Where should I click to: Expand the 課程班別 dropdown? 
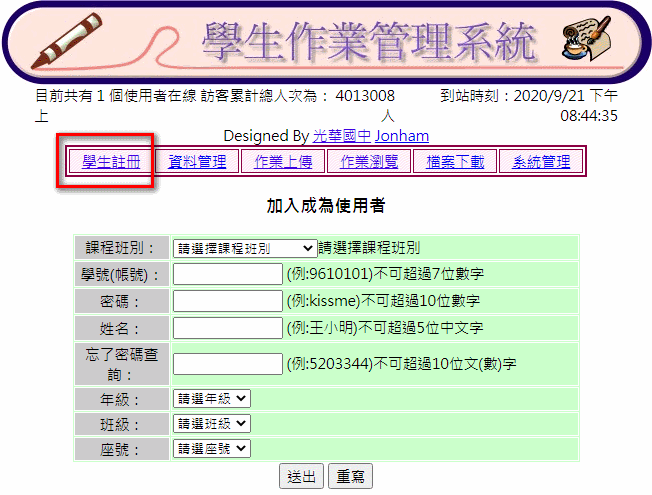pos(245,248)
